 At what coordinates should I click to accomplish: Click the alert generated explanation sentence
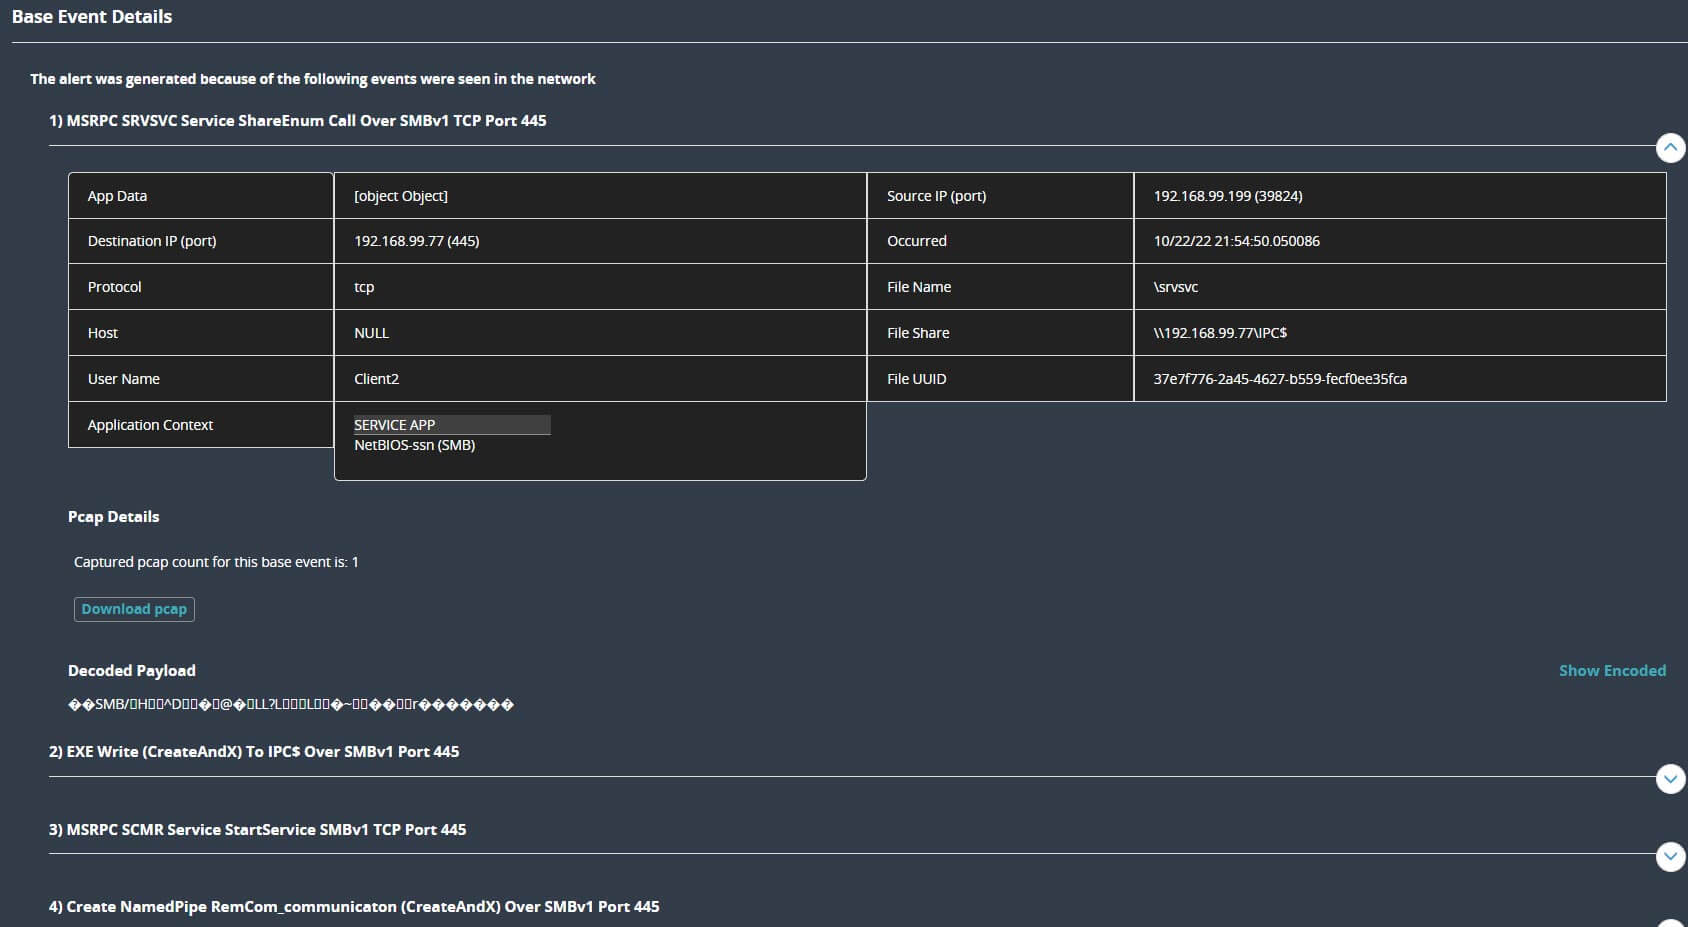coord(313,79)
